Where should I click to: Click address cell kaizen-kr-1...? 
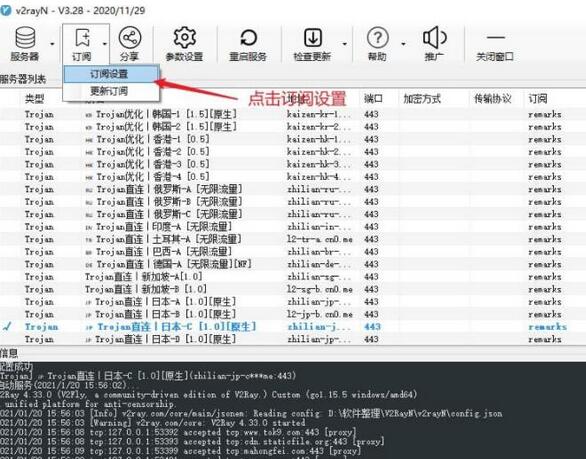click(x=319, y=114)
